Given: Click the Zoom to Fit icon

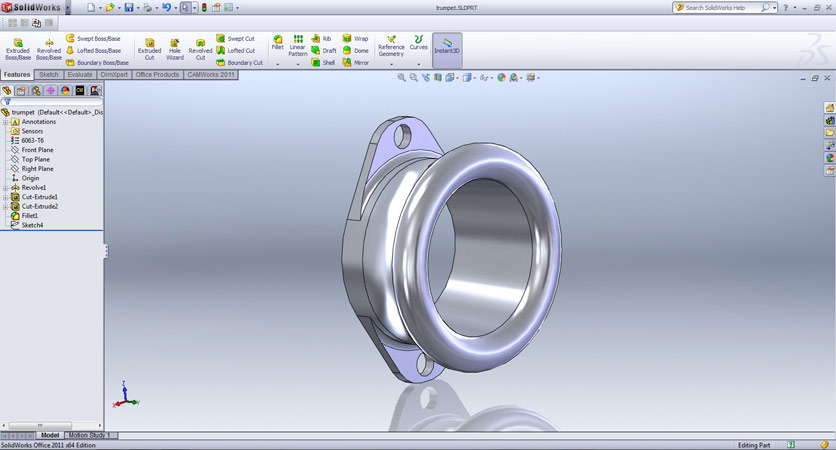Looking at the screenshot, I should (401, 77).
